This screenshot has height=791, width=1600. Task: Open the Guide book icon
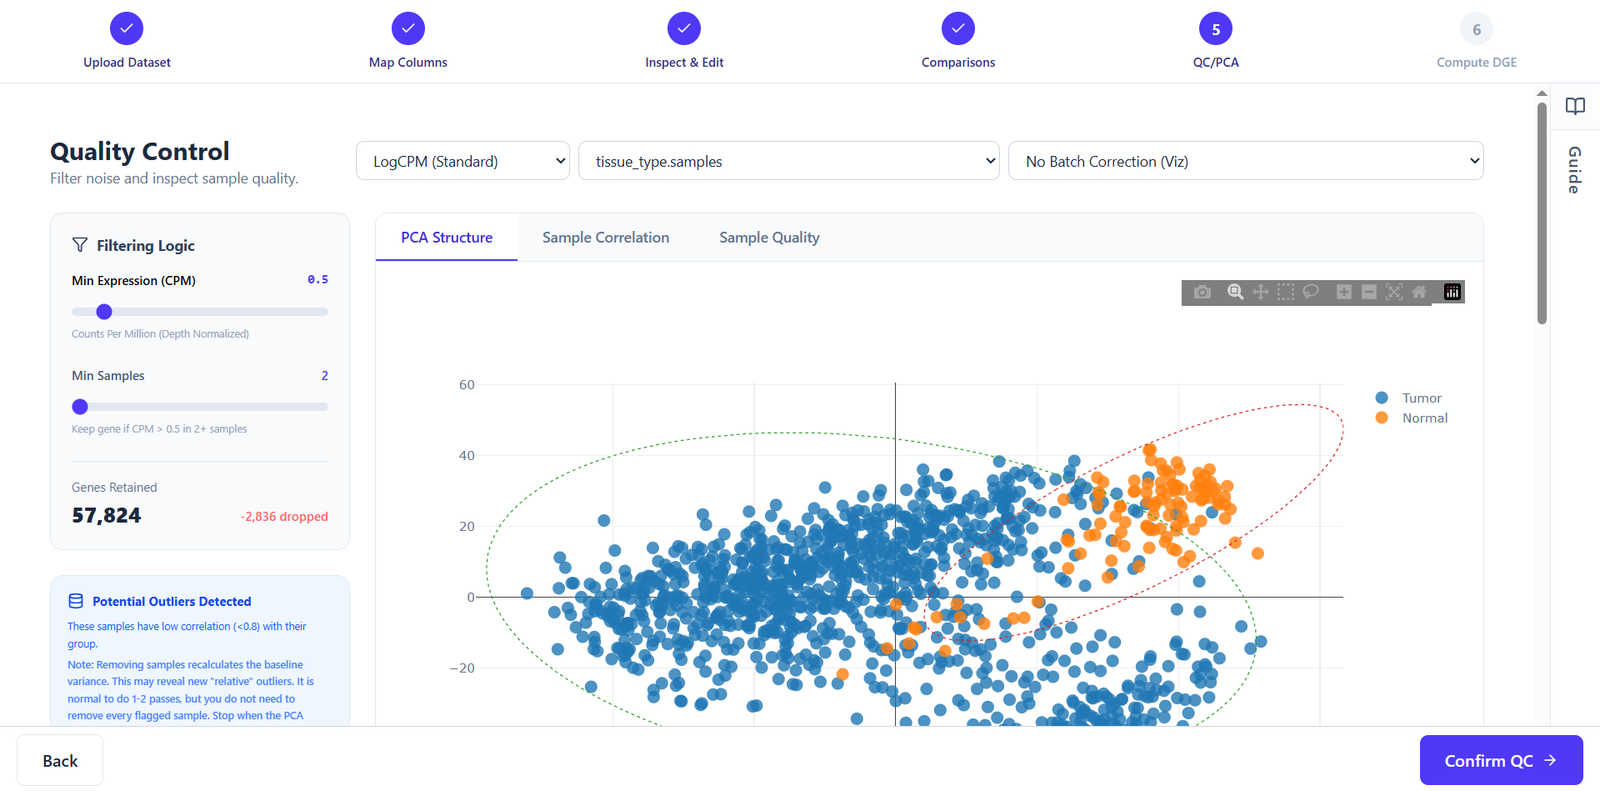pos(1575,106)
